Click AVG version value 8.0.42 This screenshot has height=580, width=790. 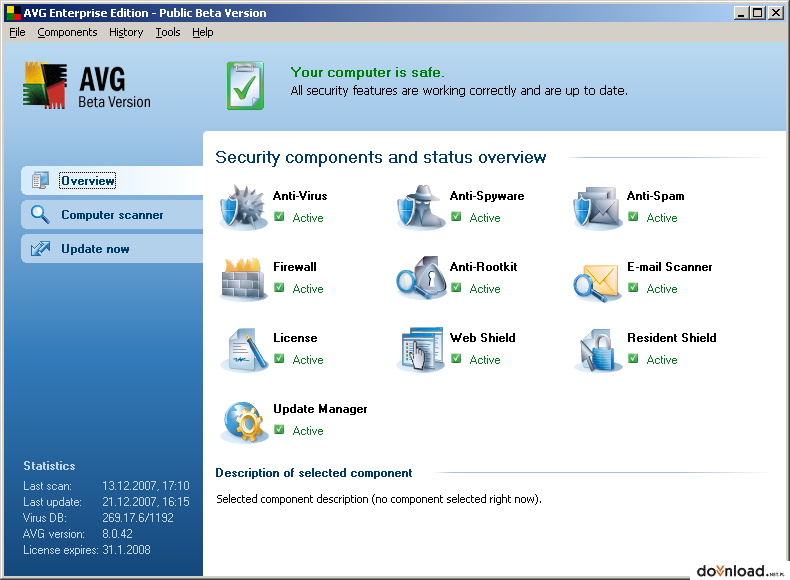pos(117,534)
